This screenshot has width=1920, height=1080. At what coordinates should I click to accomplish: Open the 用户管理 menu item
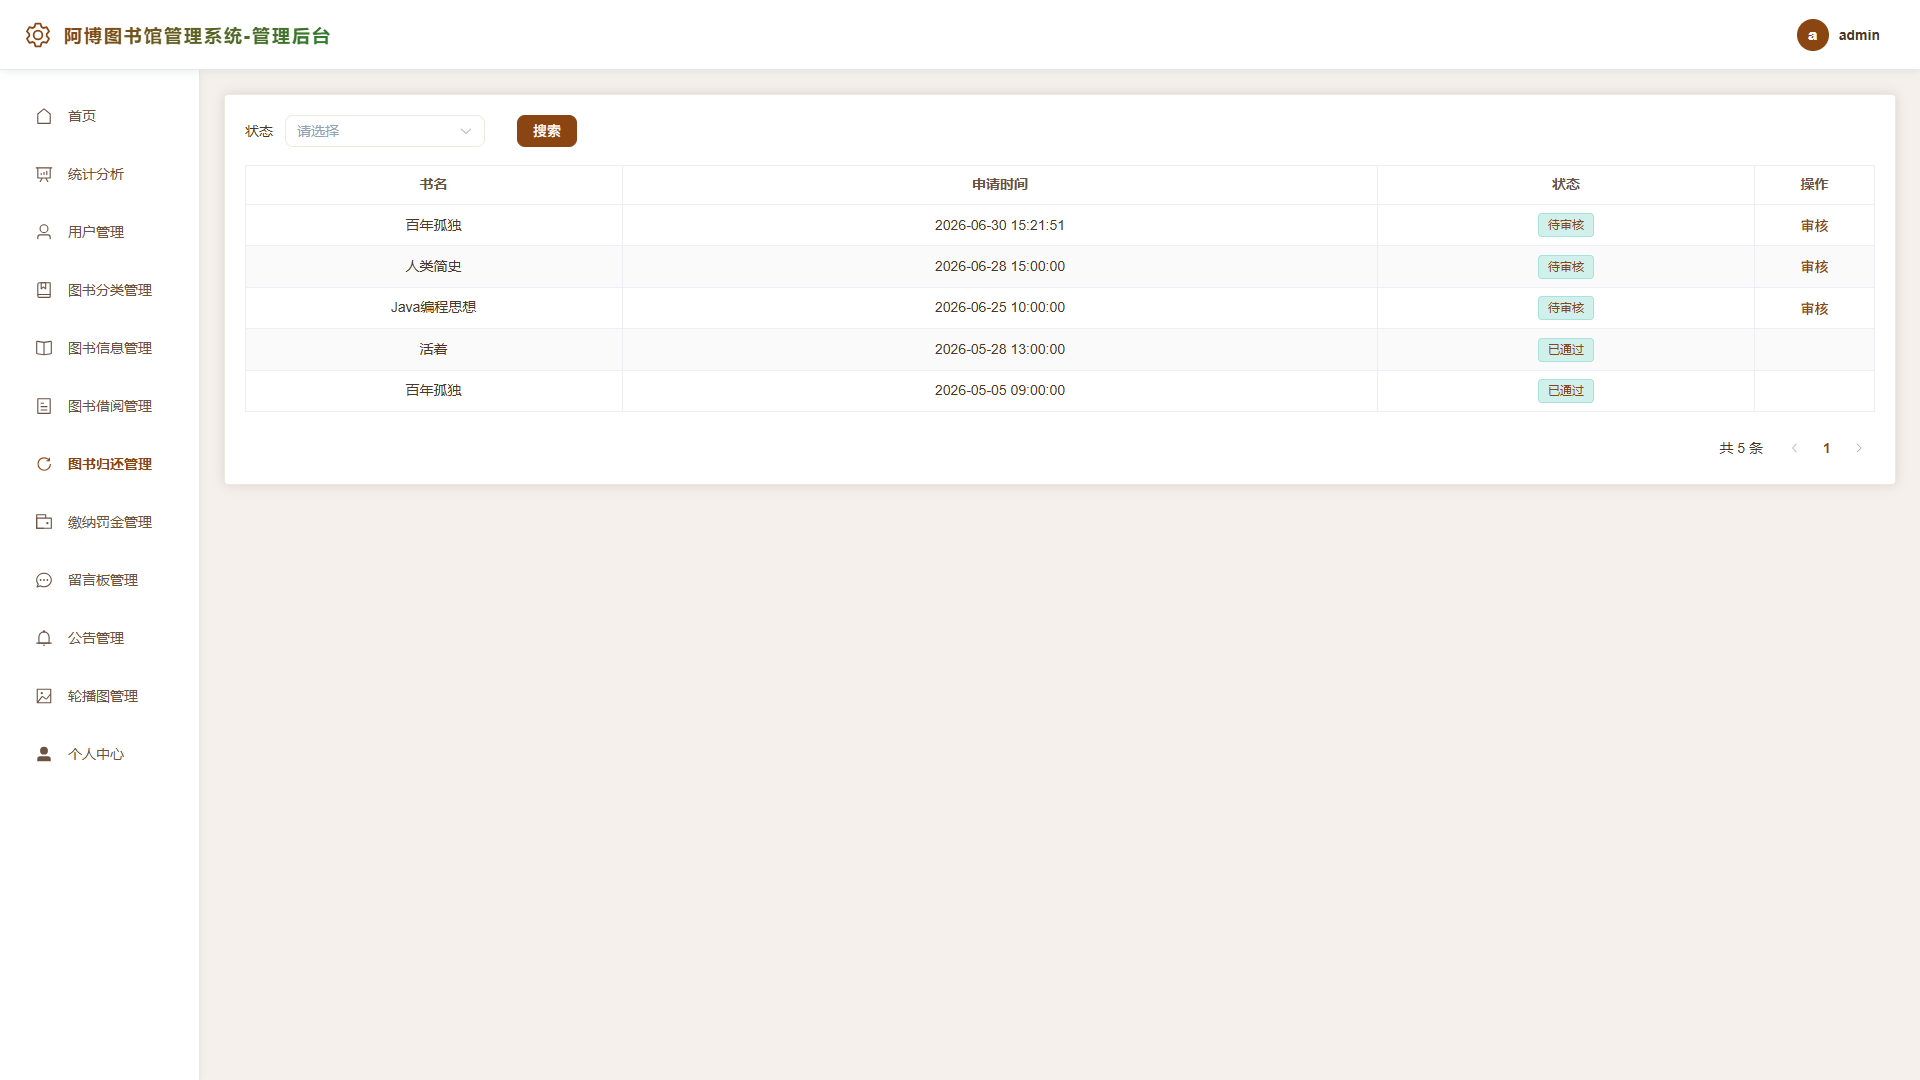[100, 232]
